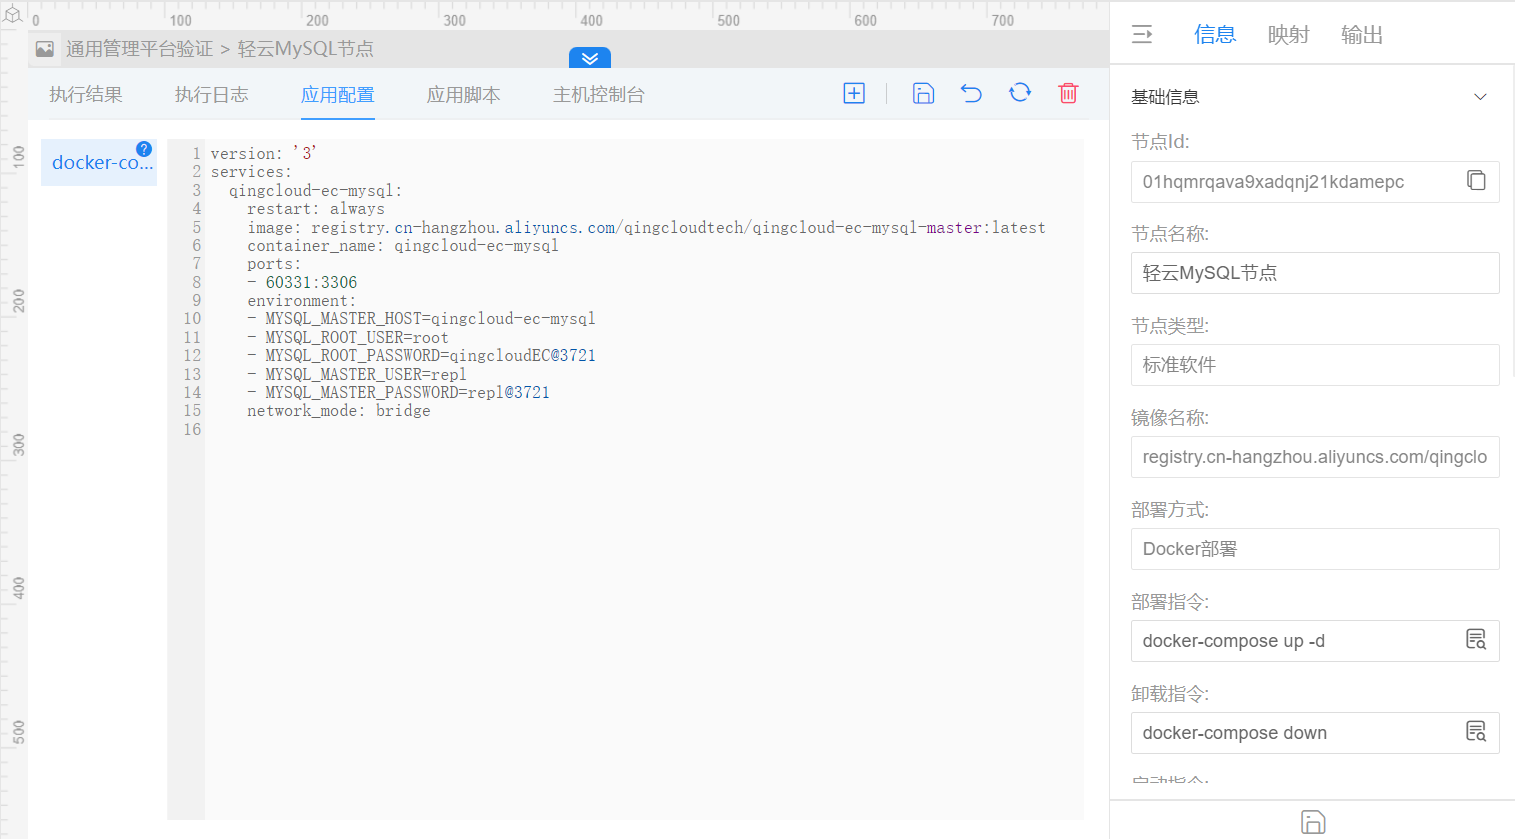
Task: Switch to the 执行结果 tab
Action: [86, 95]
